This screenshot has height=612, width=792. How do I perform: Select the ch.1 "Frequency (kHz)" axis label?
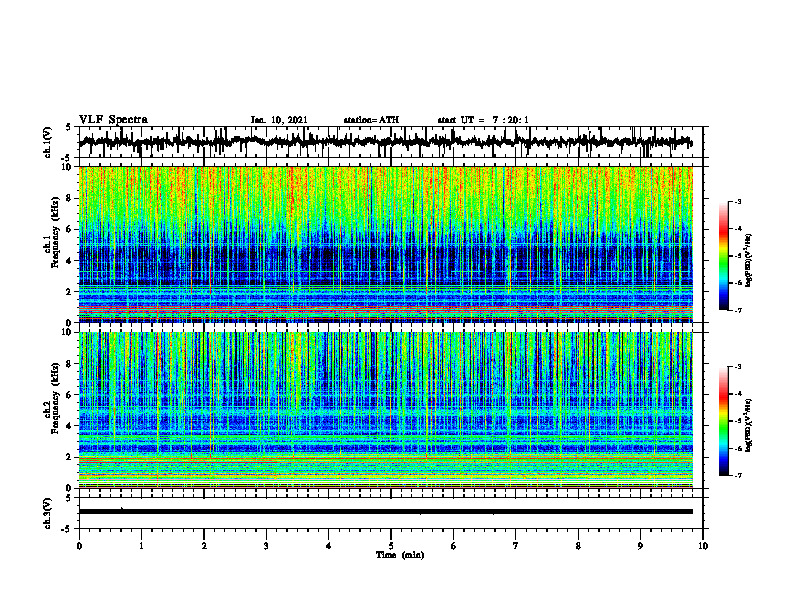(x=55, y=232)
